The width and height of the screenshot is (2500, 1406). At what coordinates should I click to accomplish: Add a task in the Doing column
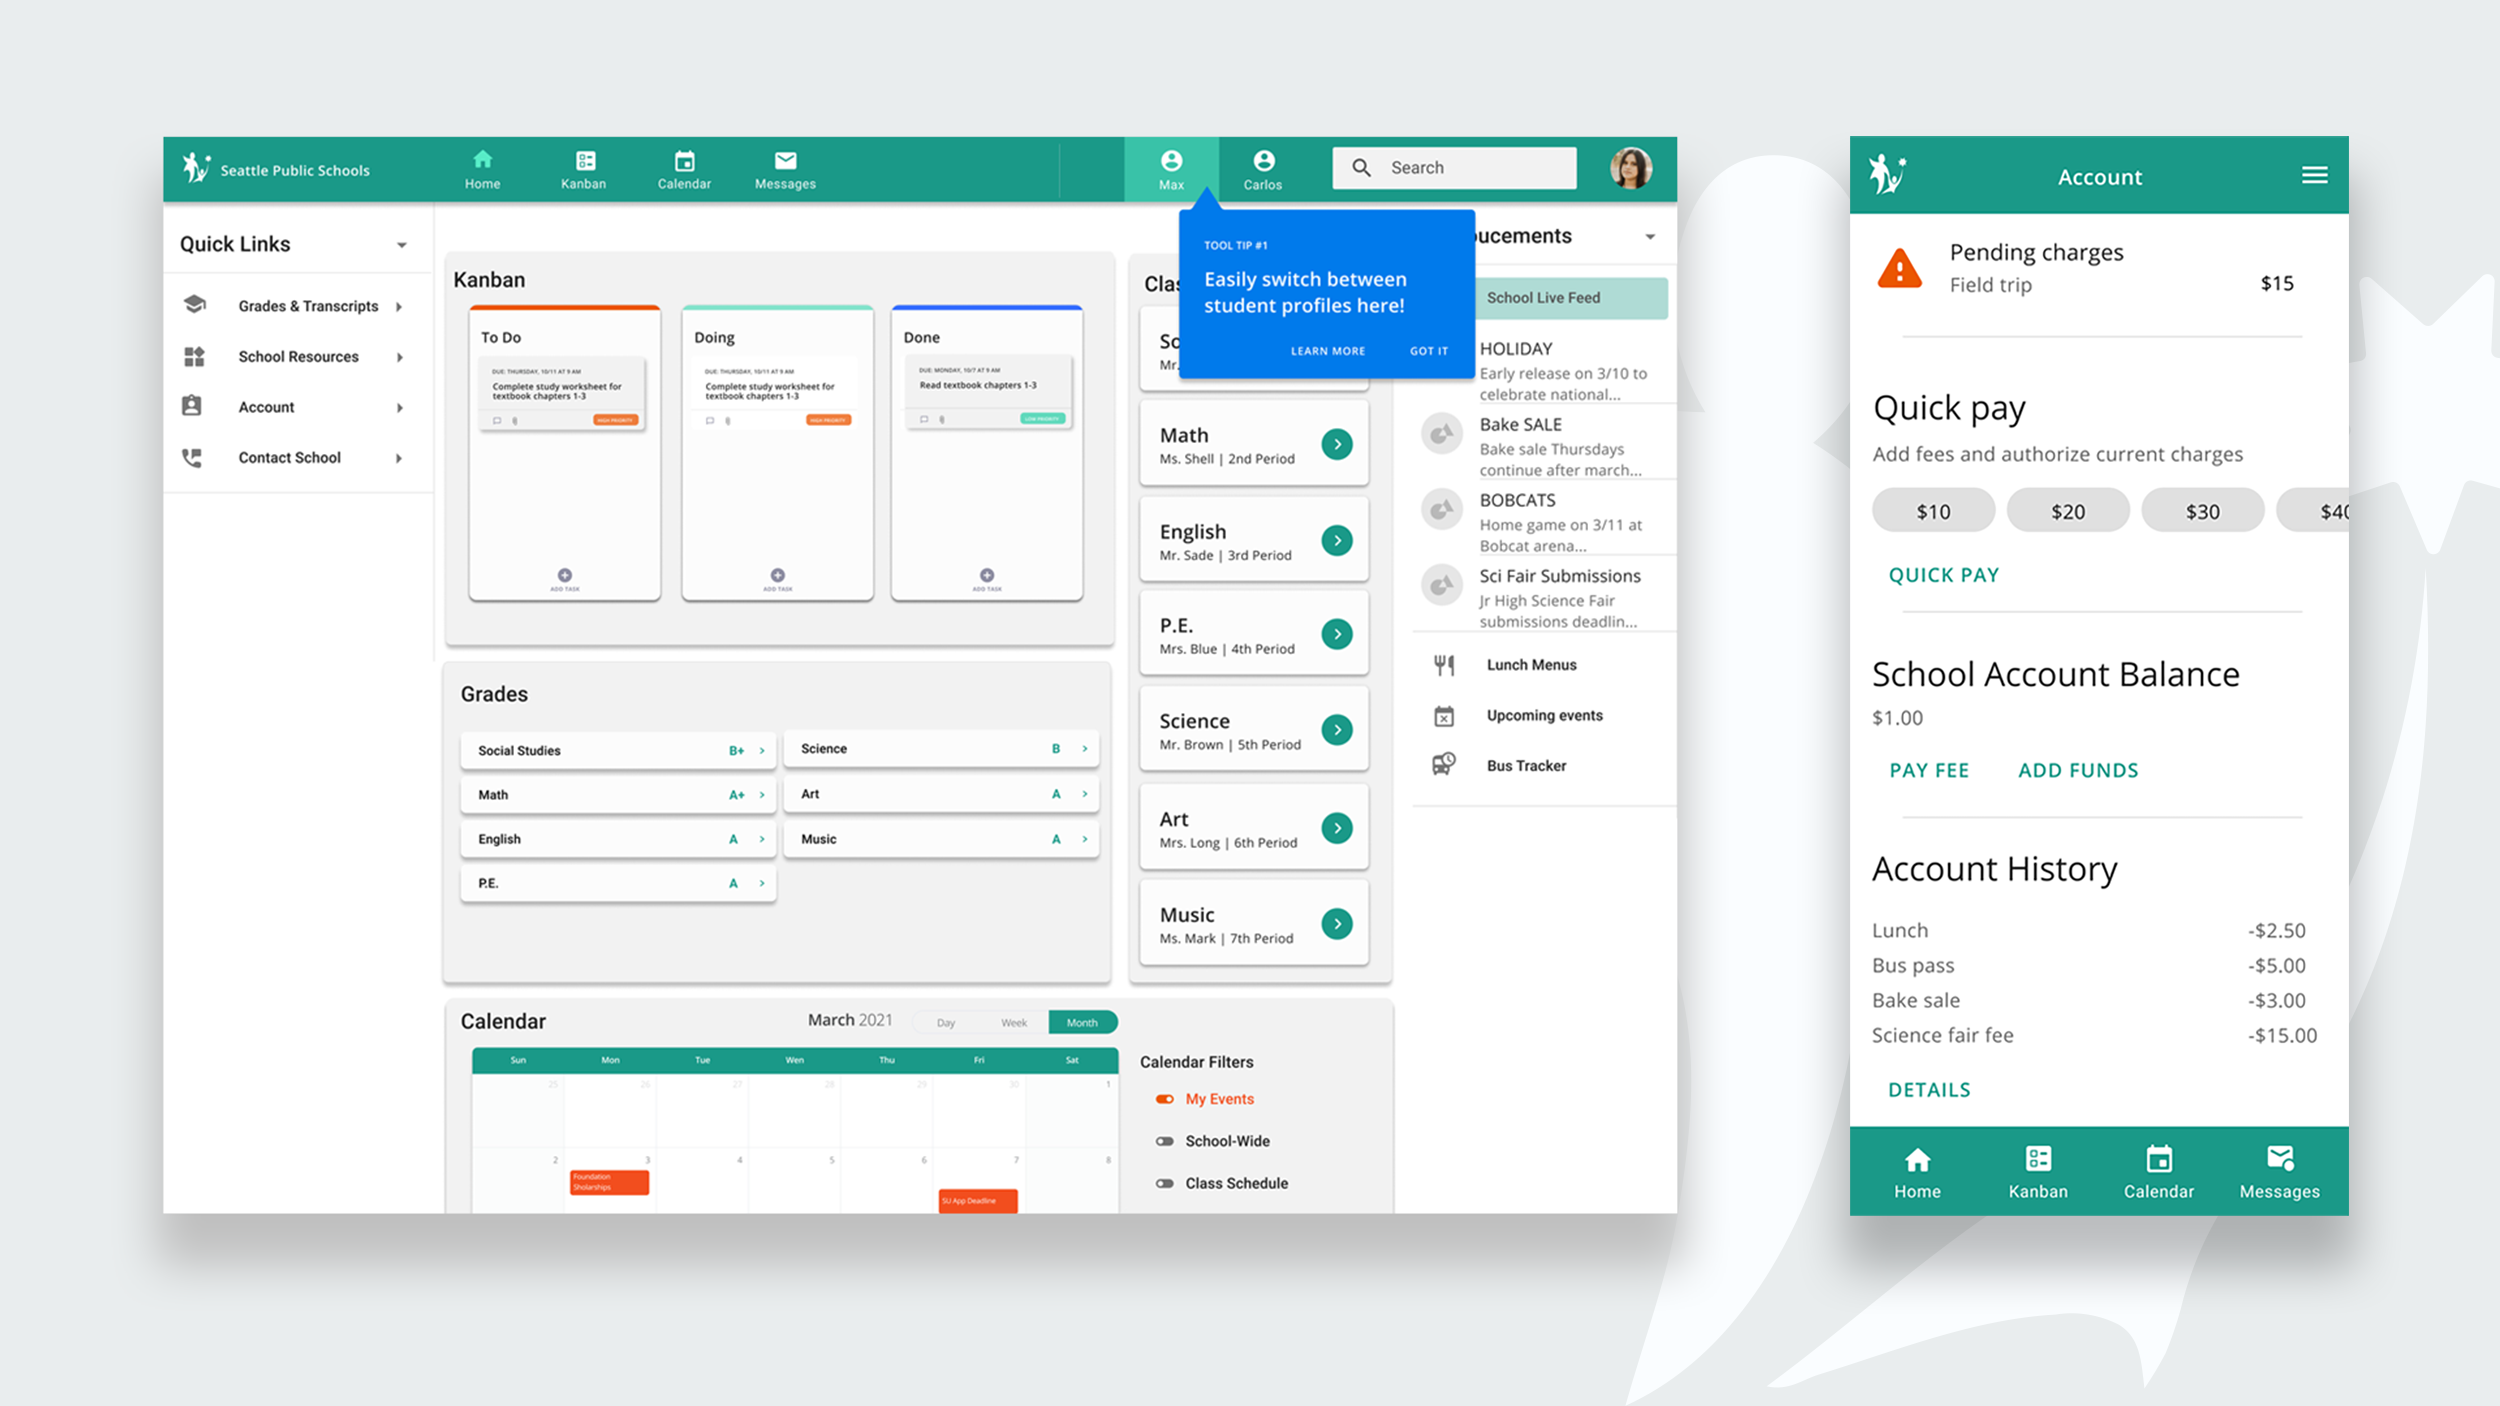coord(778,579)
